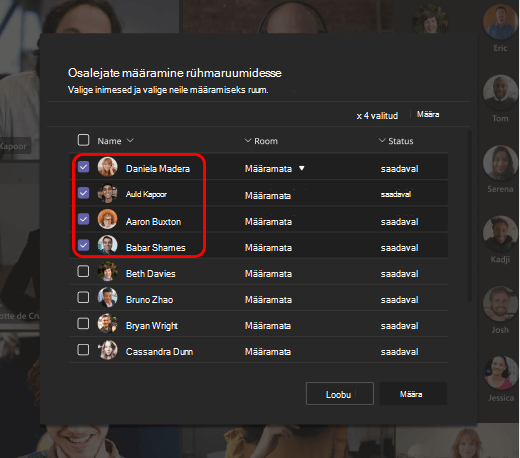Click Bryan Wright's avatar picture
This screenshot has width=520, height=458.
pos(107,323)
